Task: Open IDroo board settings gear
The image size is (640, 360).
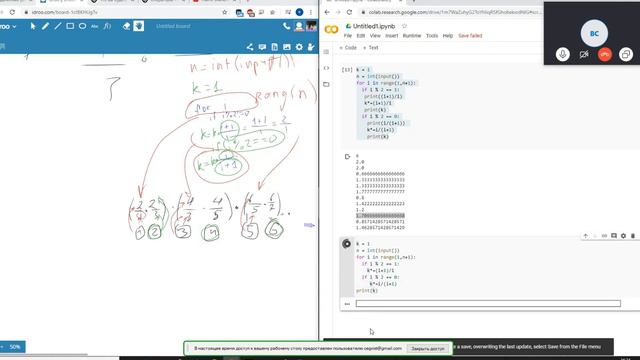Action: tap(299, 47)
